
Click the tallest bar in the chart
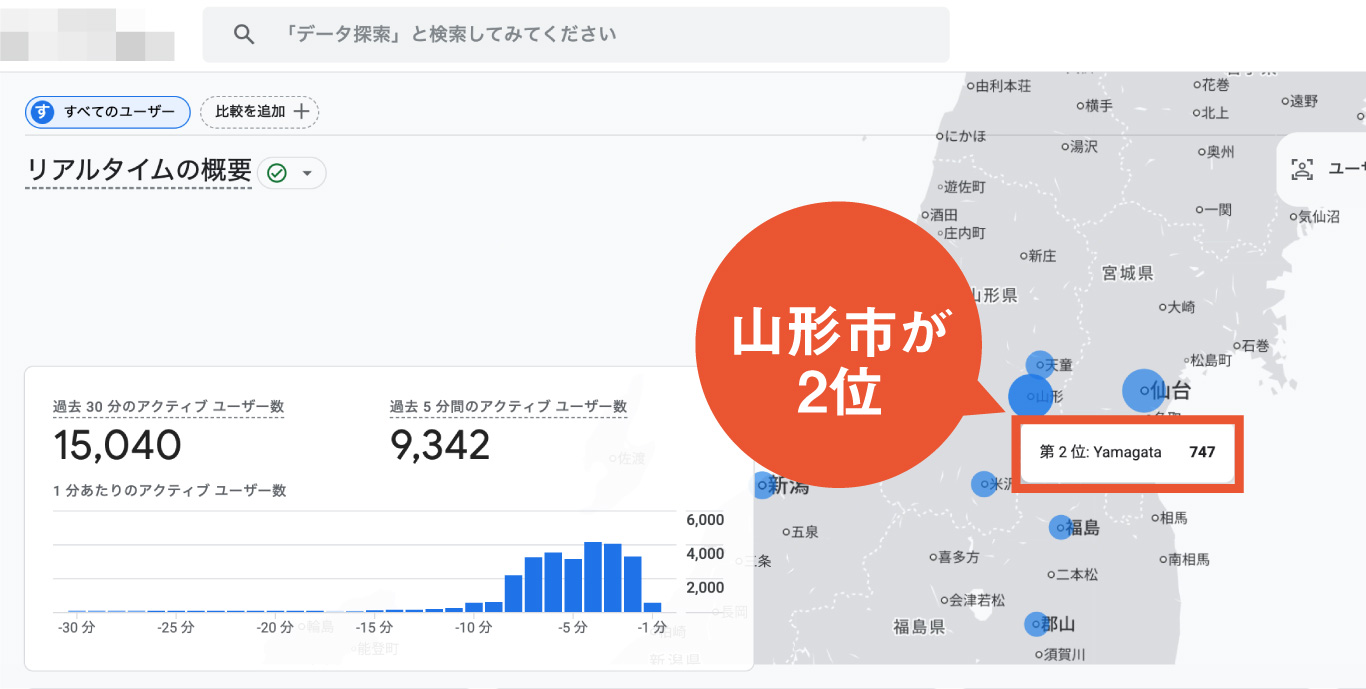tap(593, 577)
